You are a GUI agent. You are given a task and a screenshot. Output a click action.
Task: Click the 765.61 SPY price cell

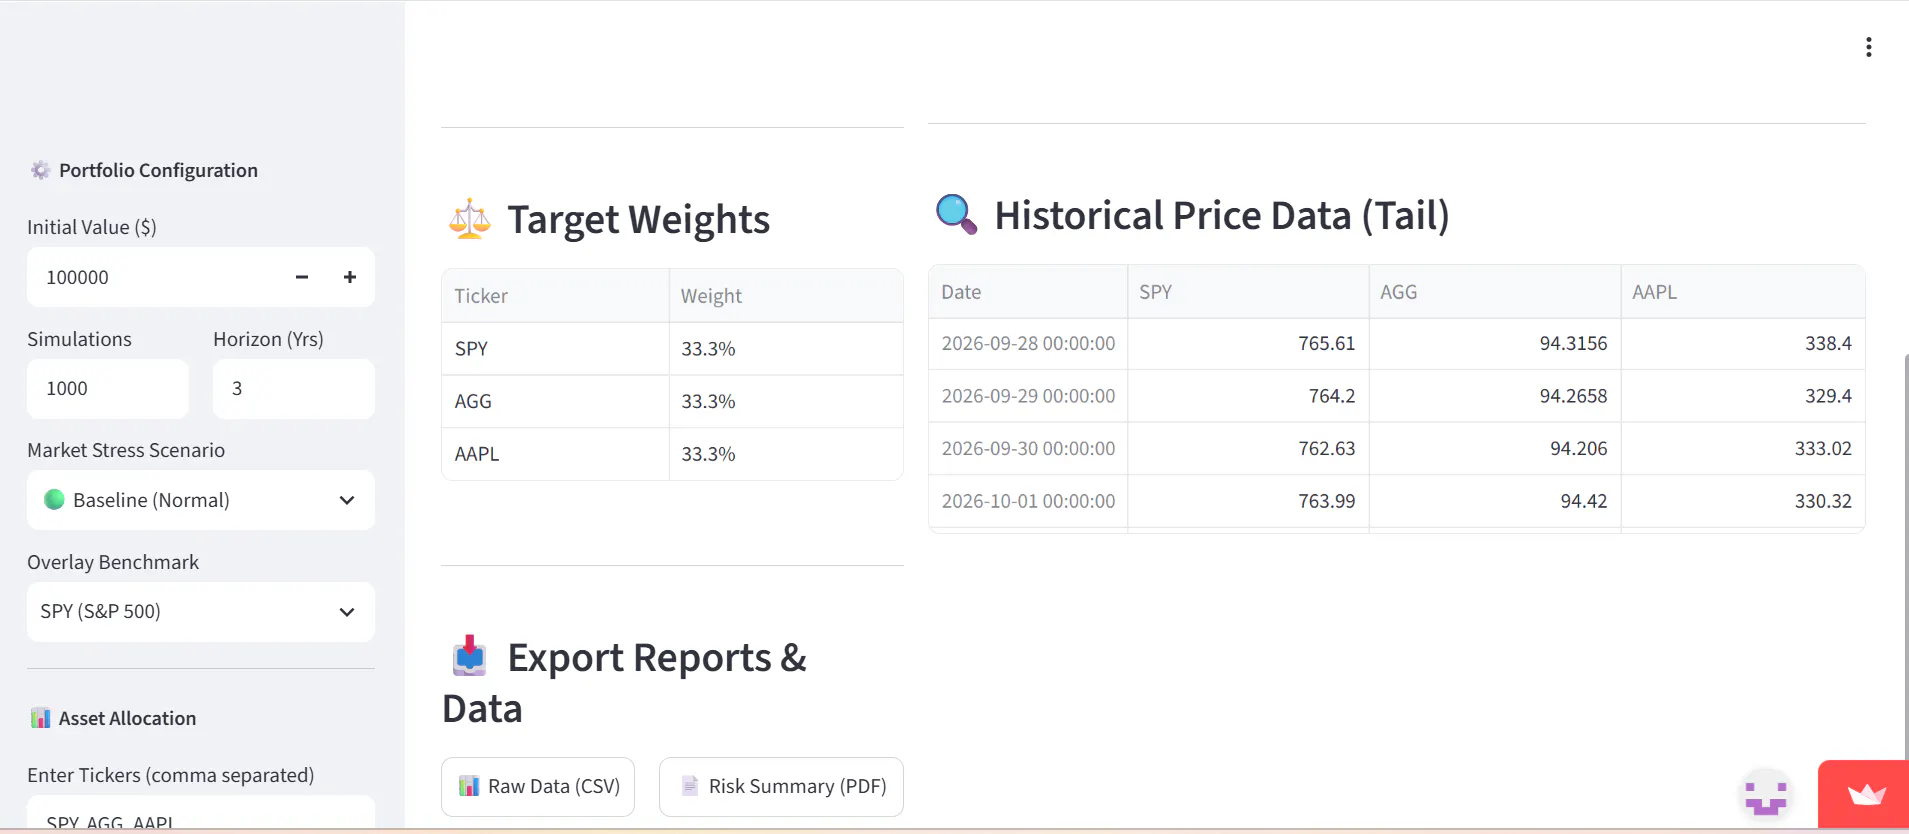coord(1248,344)
